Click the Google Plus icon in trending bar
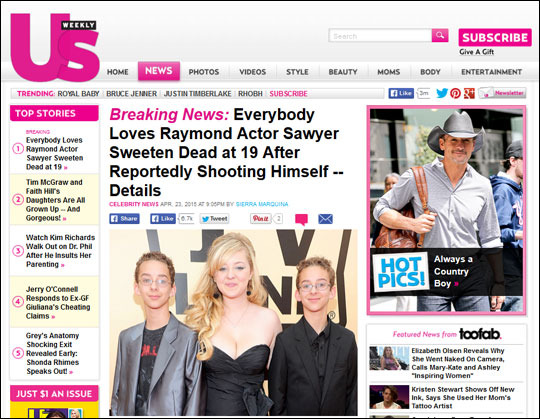This screenshot has height=419, width=540. click(x=469, y=93)
